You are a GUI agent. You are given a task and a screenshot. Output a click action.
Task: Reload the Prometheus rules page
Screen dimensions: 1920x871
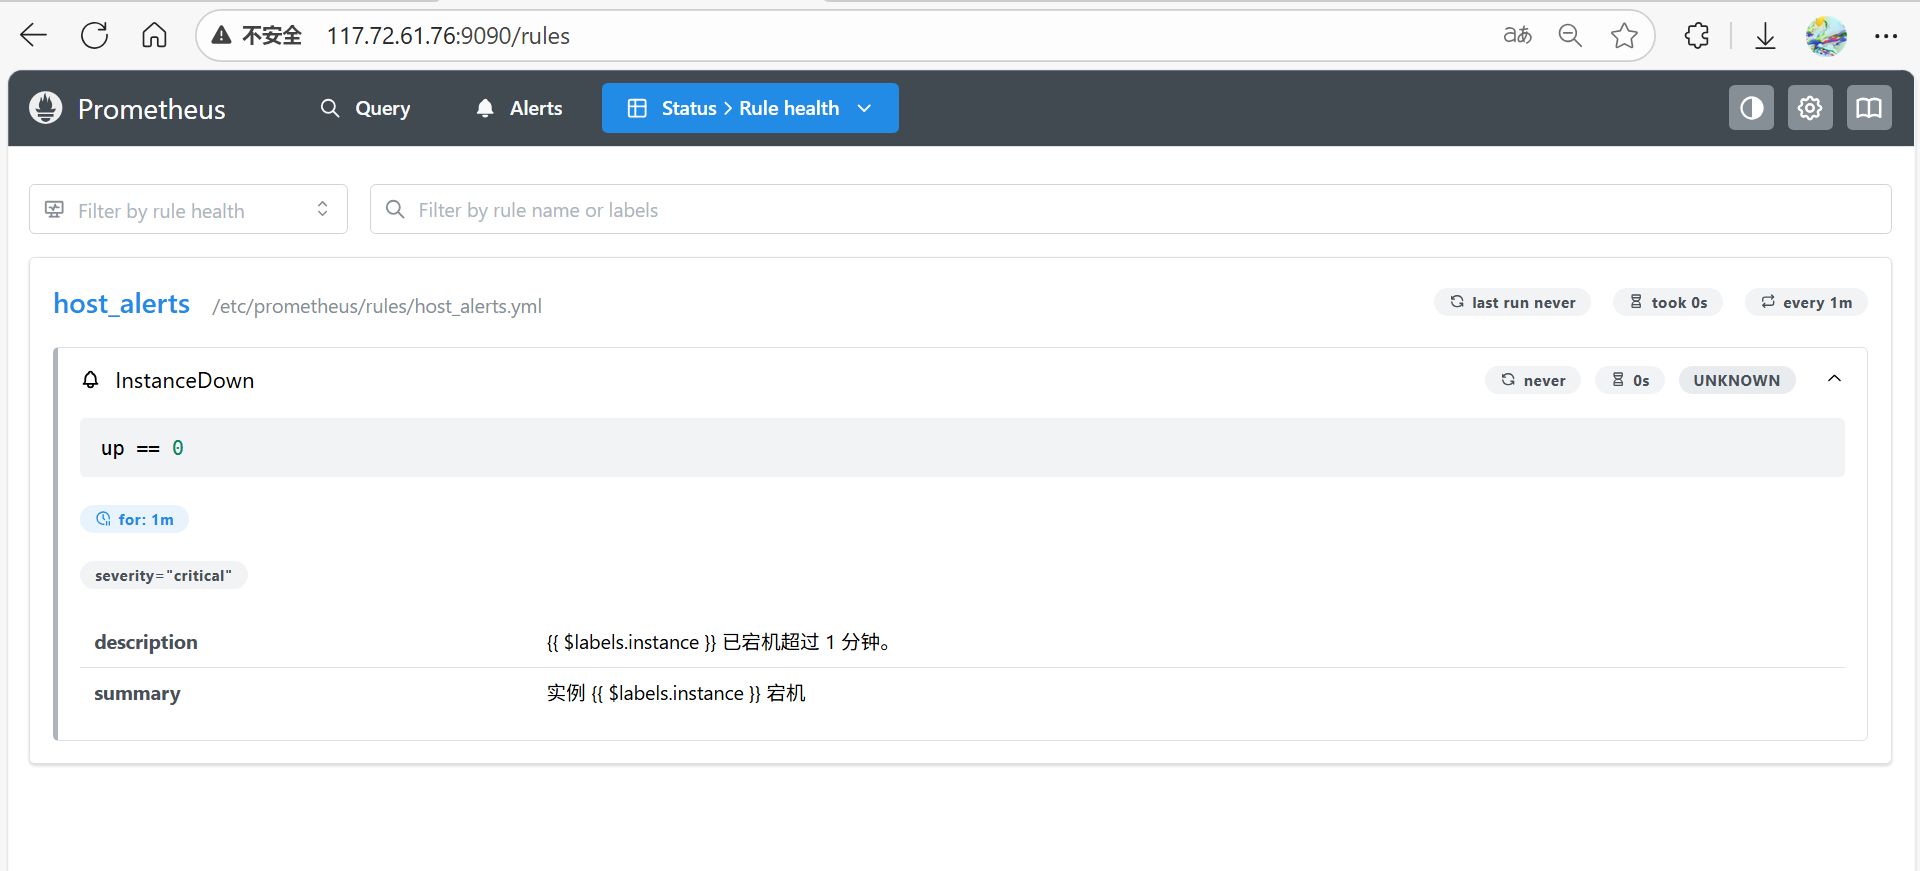[94, 36]
